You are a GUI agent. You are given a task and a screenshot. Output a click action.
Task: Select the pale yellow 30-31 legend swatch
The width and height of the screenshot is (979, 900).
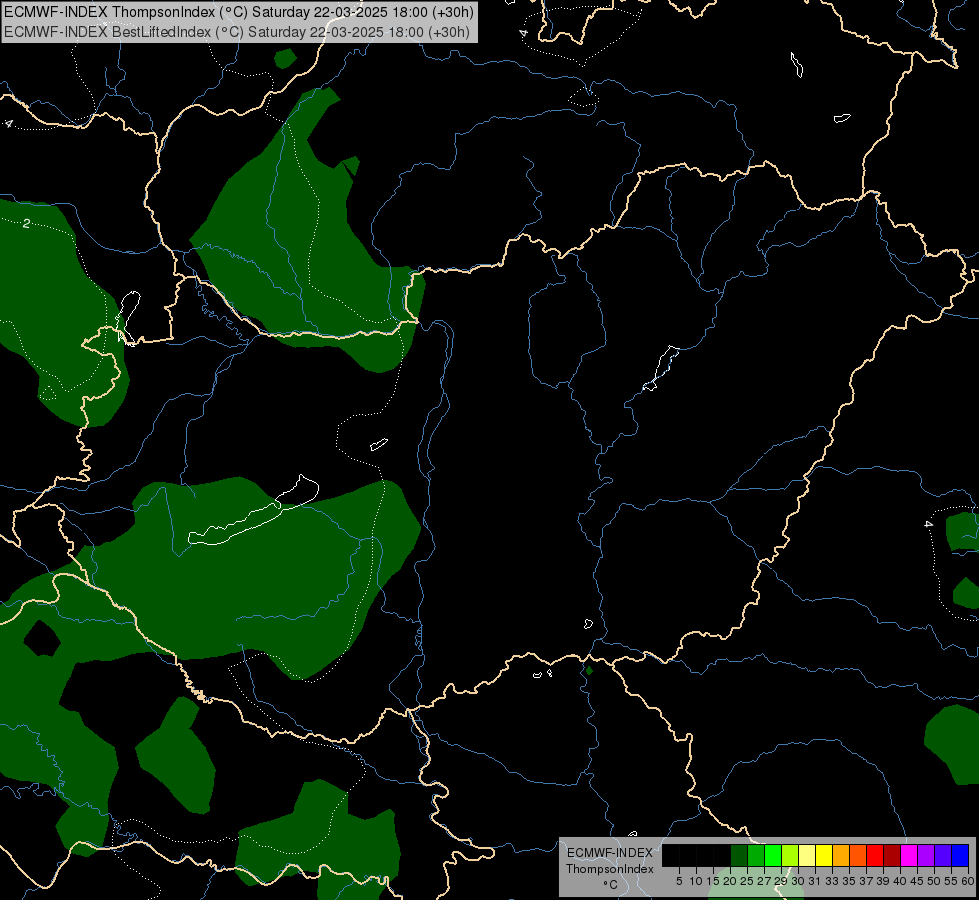click(x=807, y=855)
